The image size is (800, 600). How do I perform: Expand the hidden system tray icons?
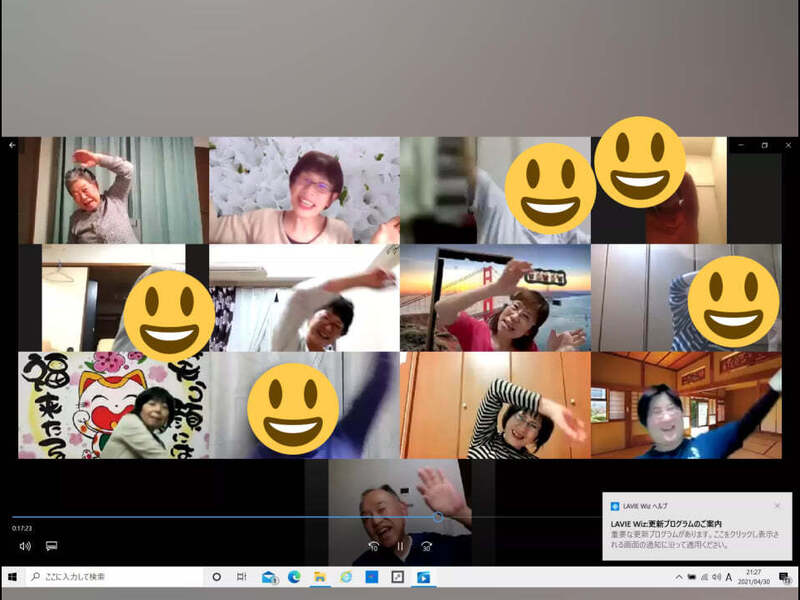tap(679, 577)
